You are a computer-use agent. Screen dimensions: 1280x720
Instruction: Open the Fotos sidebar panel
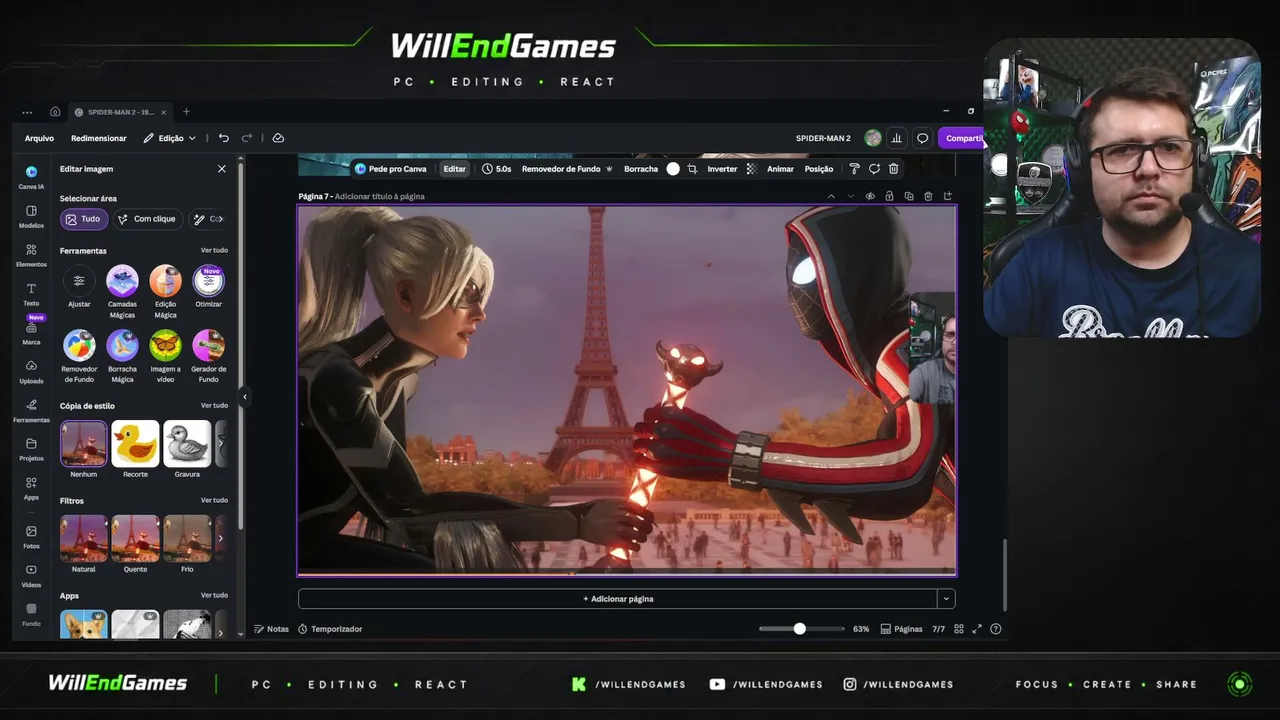coord(31,537)
